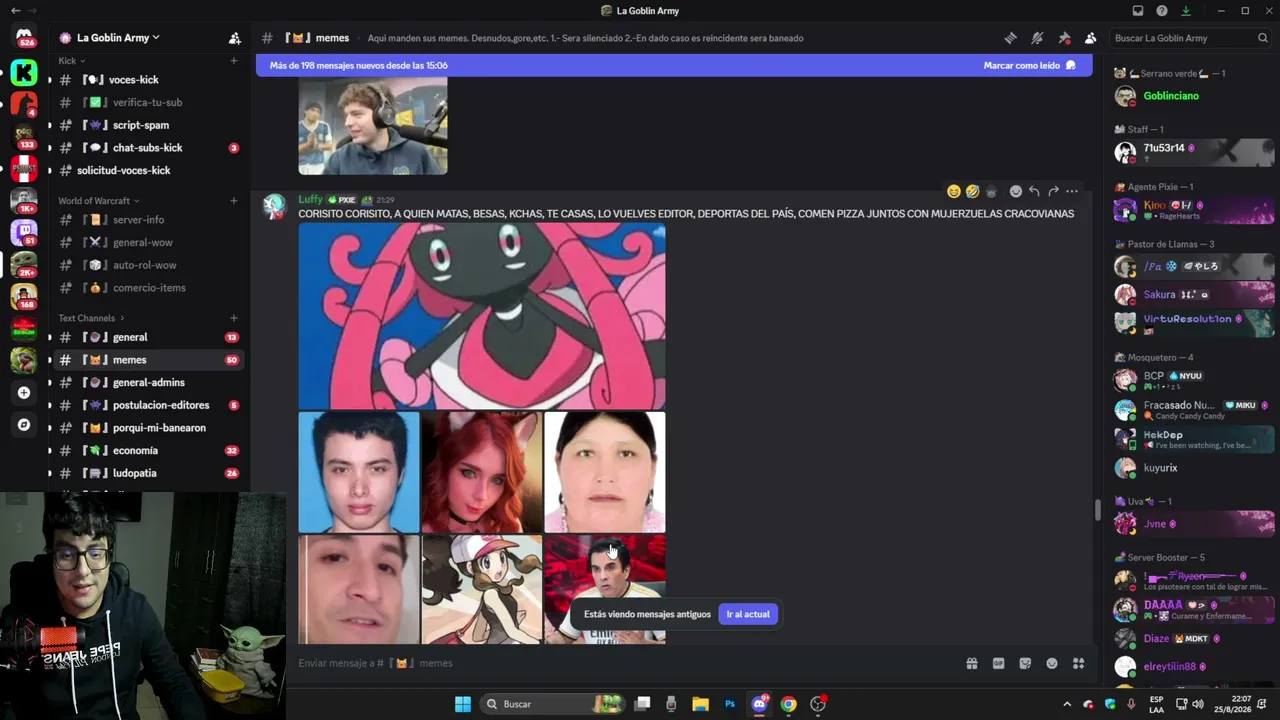Image resolution: width=1280 pixels, height=720 pixels.
Task: Toggle the microphone icon in system tray
Action: click(x=1131, y=704)
